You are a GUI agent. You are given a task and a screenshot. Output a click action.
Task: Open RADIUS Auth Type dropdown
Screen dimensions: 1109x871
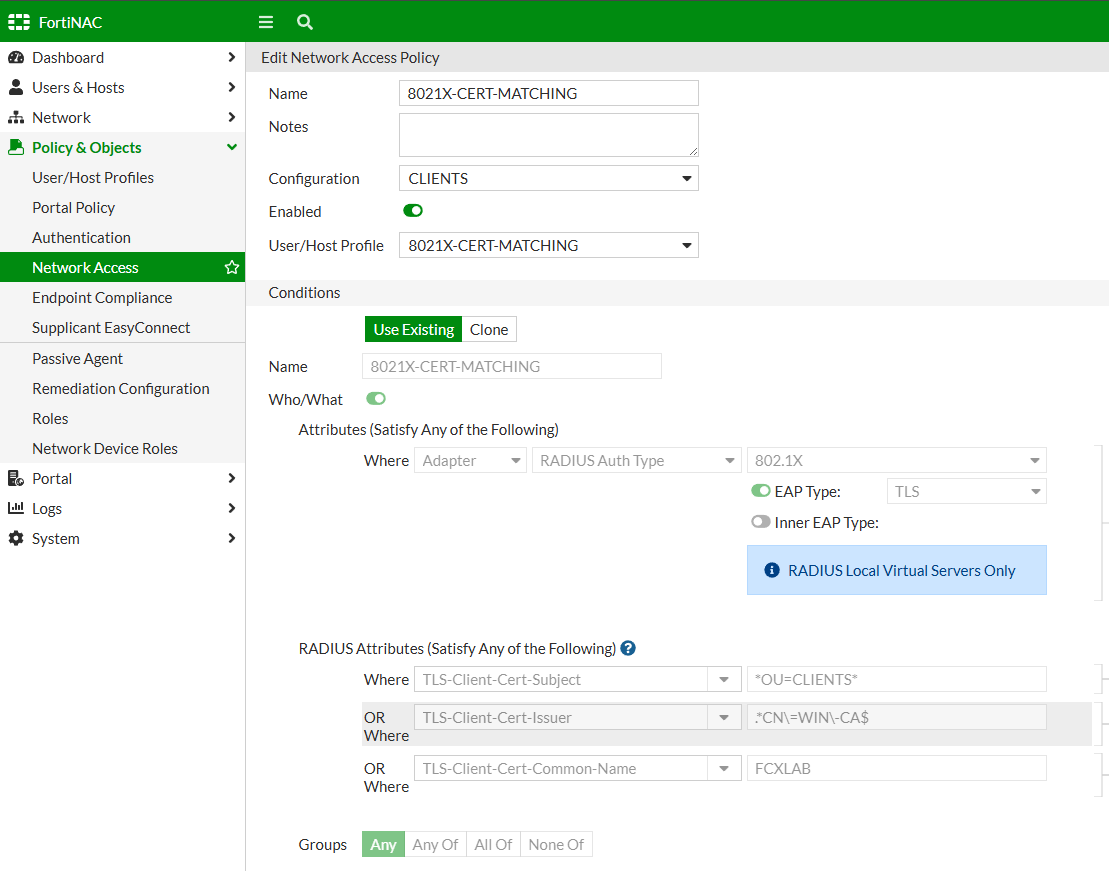[x=637, y=461]
